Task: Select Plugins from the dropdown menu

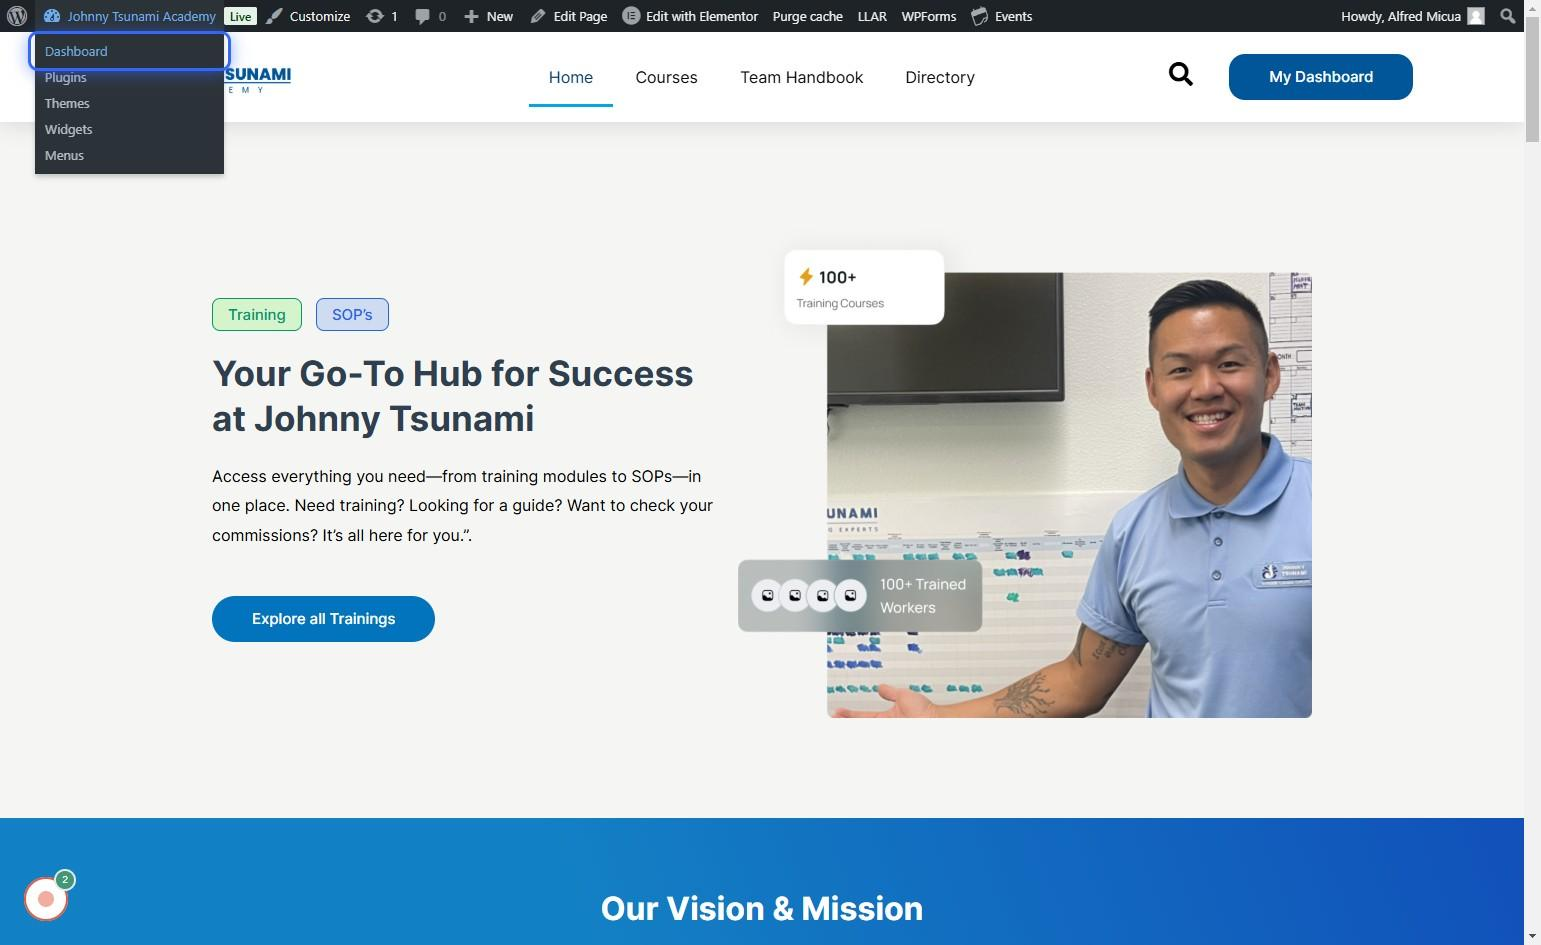Action: coord(66,77)
